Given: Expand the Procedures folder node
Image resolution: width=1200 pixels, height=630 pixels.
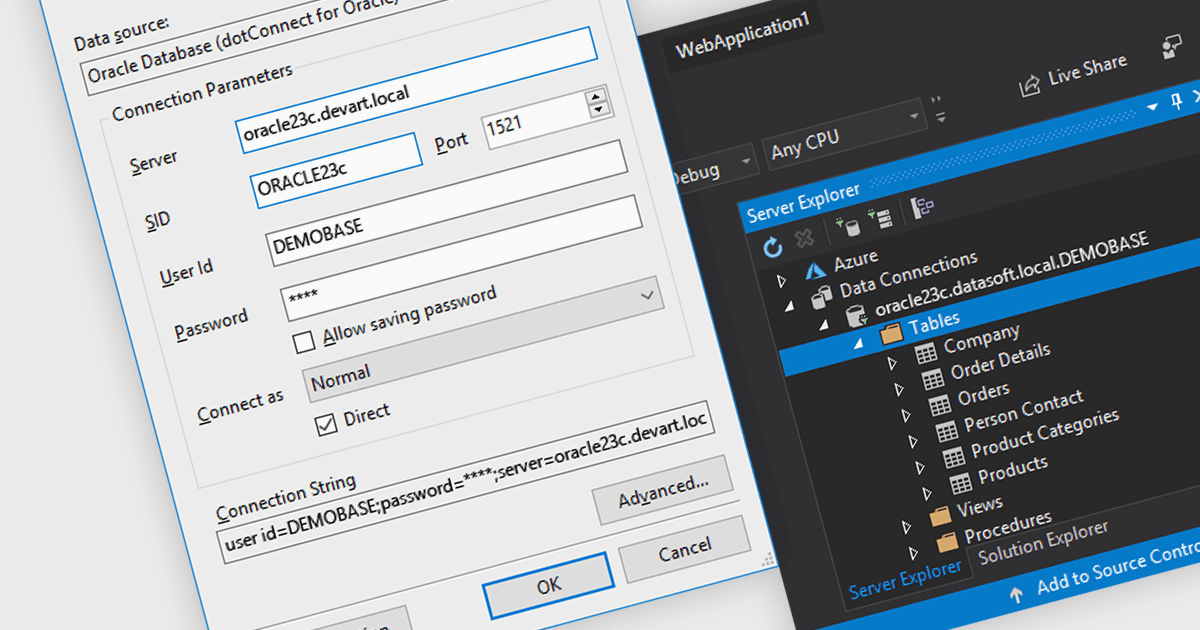Looking at the screenshot, I should (913, 551).
